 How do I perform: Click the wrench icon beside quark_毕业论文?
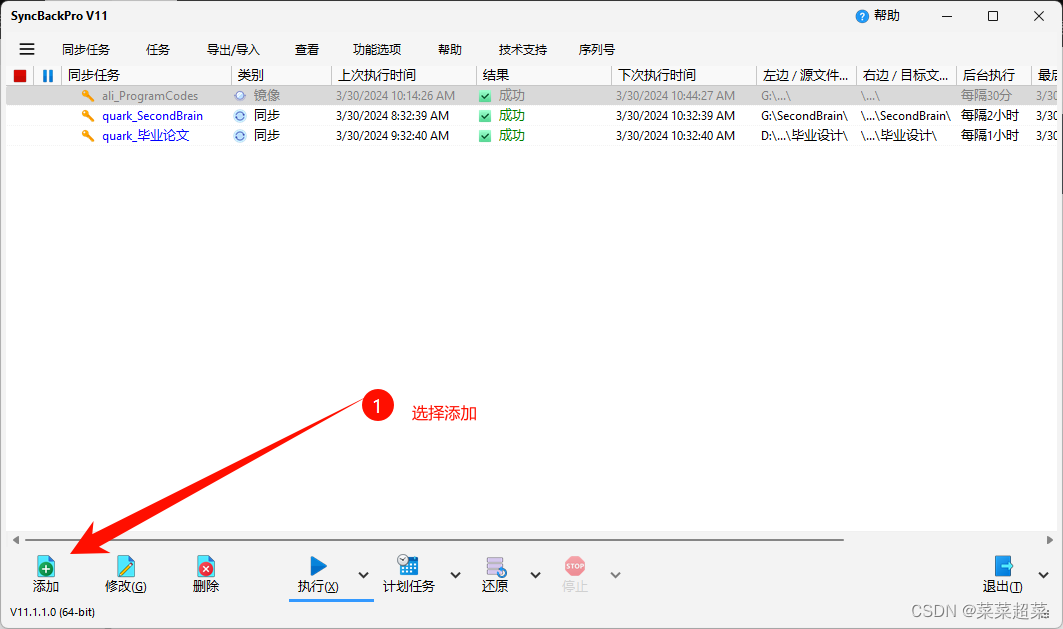(87, 136)
